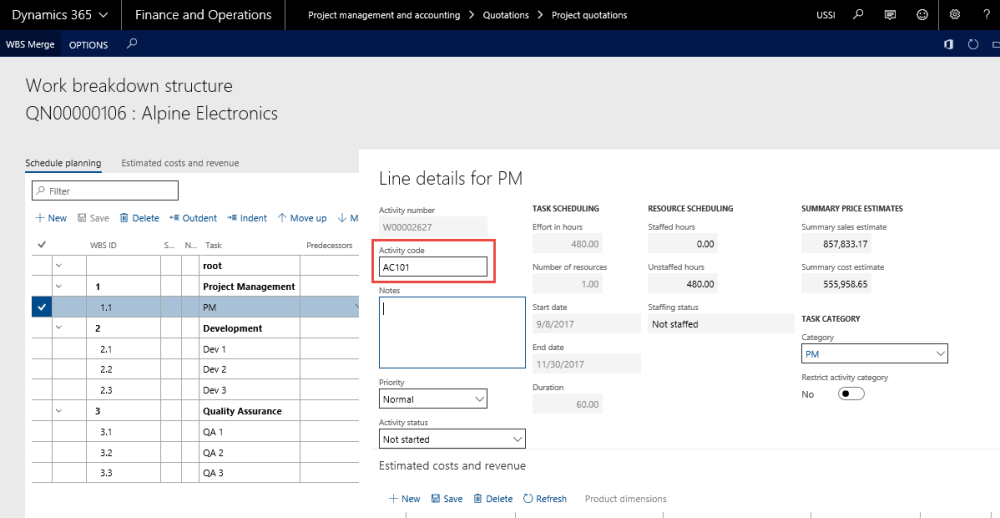Toggle the Restrict activity category switch

[851, 394]
